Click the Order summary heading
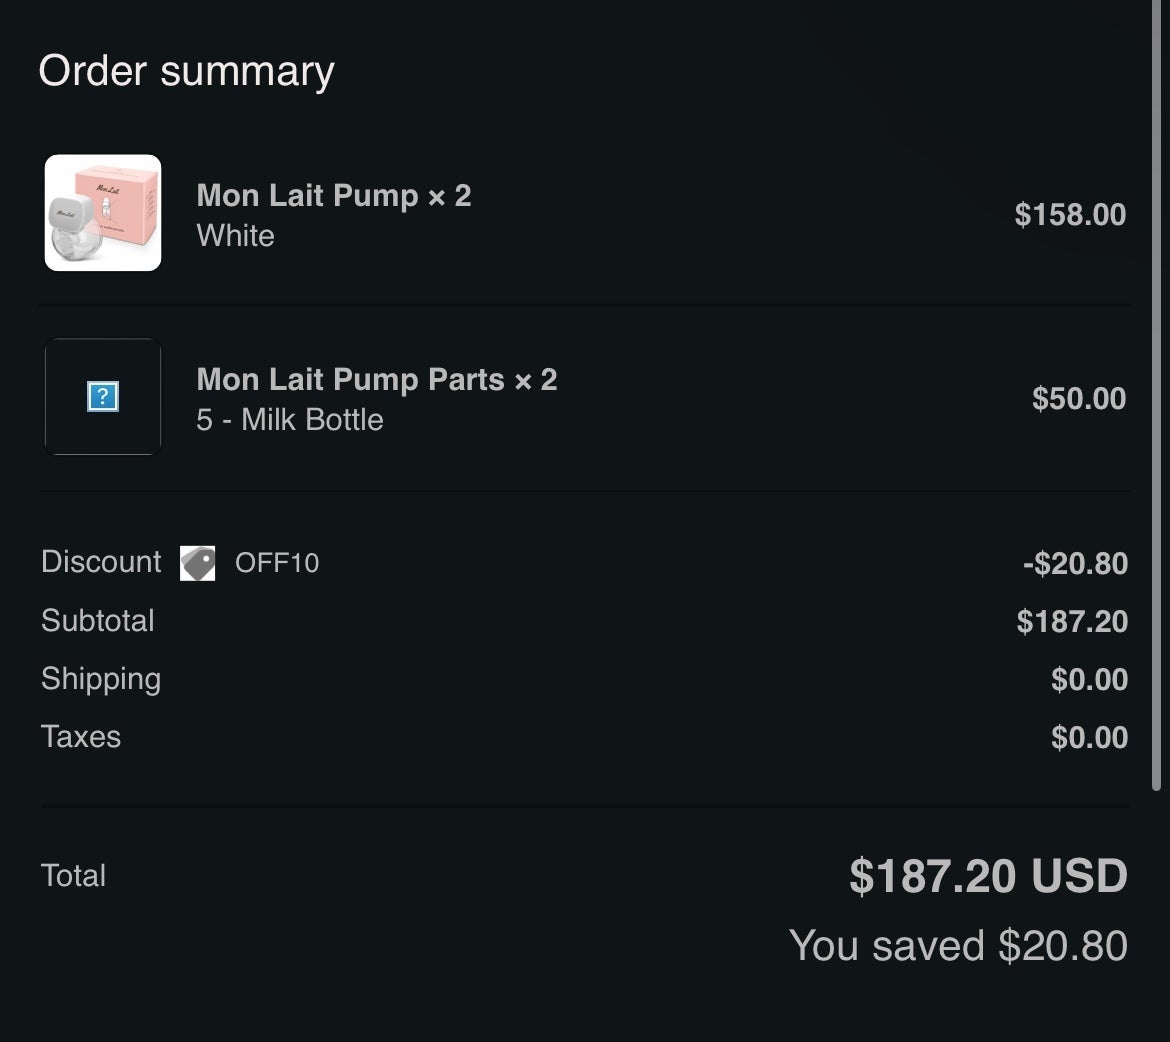 [187, 72]
